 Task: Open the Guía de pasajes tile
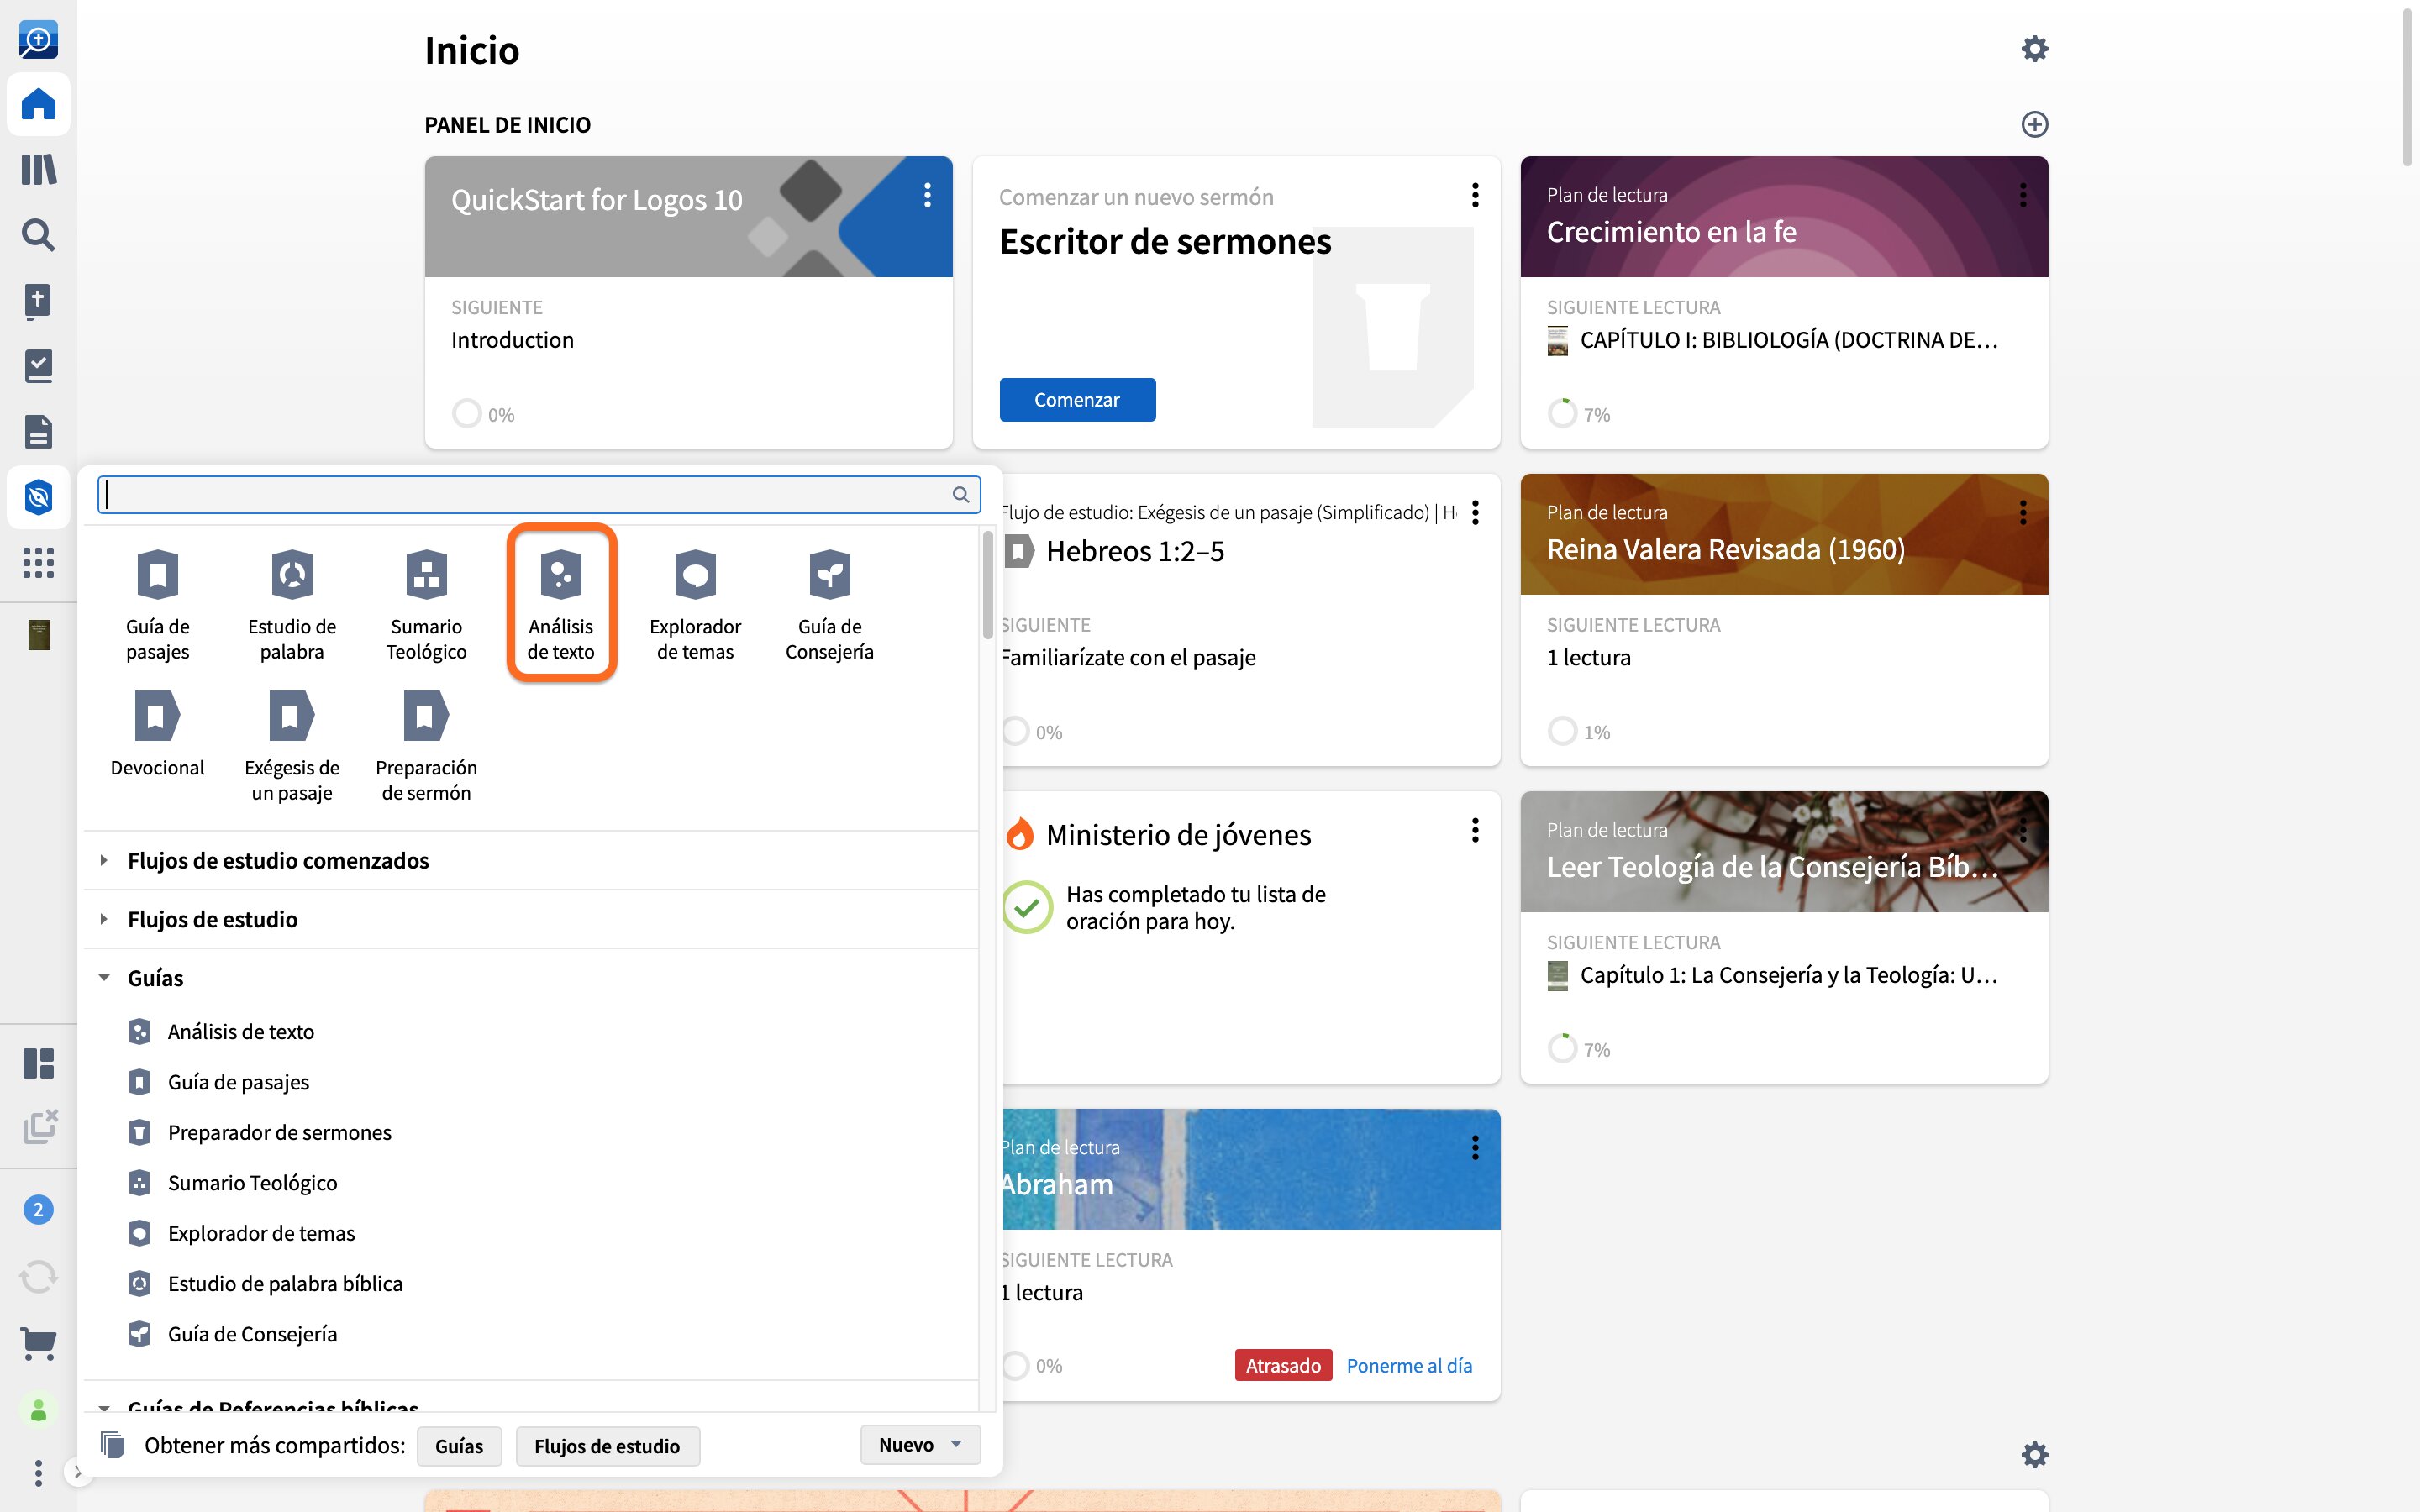pyautogui.click(x=157, y=604)
